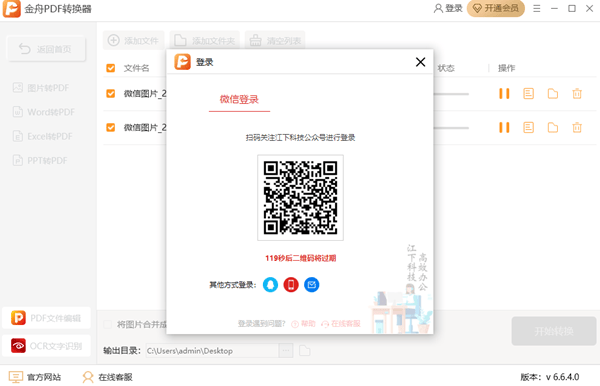Open PDF文件编辑 tool

(46, 318)
